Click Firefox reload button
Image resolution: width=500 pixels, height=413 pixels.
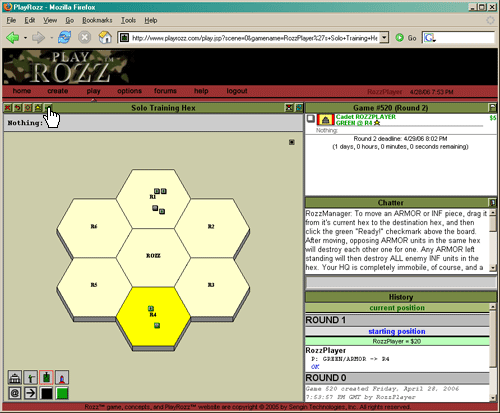tap(64, 37)
